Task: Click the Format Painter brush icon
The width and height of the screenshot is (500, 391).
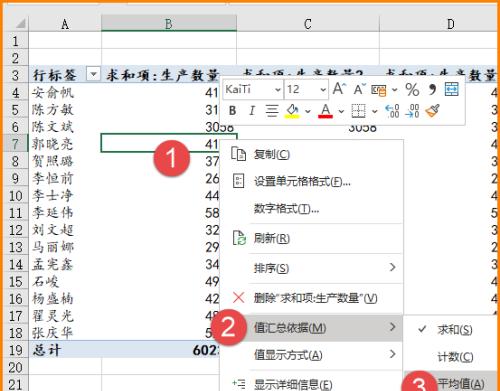Action: (432, 111)
